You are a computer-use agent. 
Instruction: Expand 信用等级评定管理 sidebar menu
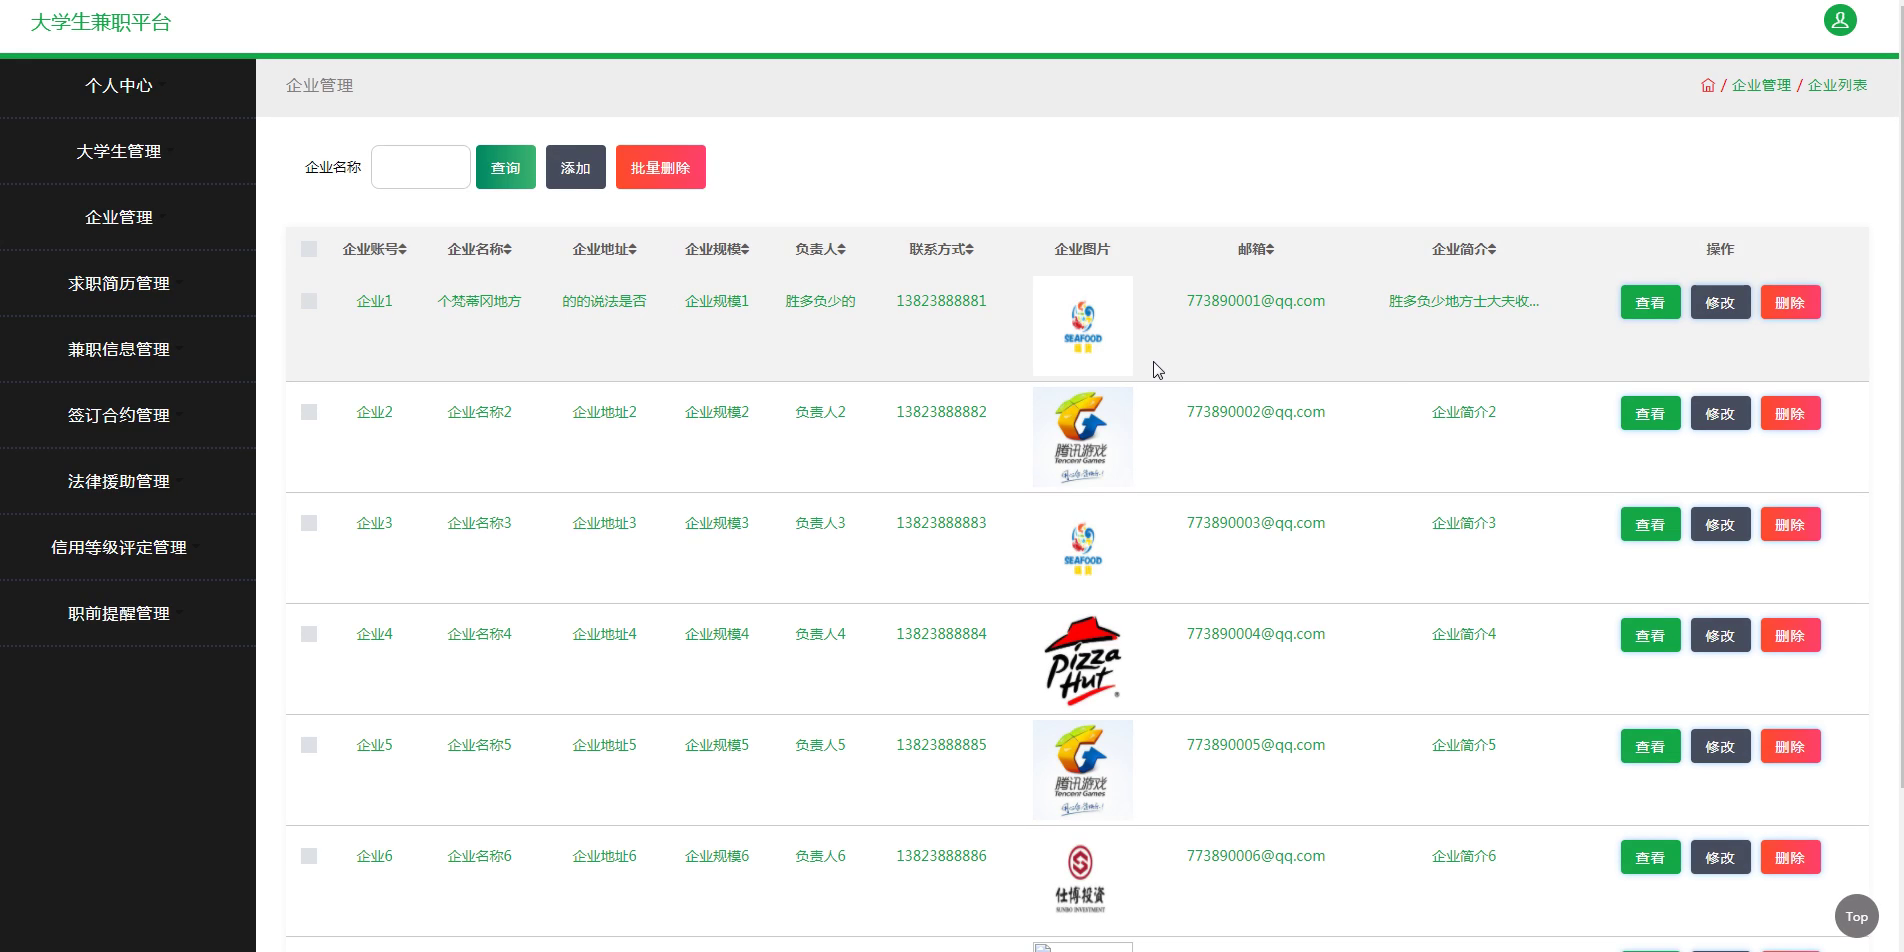coord(128,548)
